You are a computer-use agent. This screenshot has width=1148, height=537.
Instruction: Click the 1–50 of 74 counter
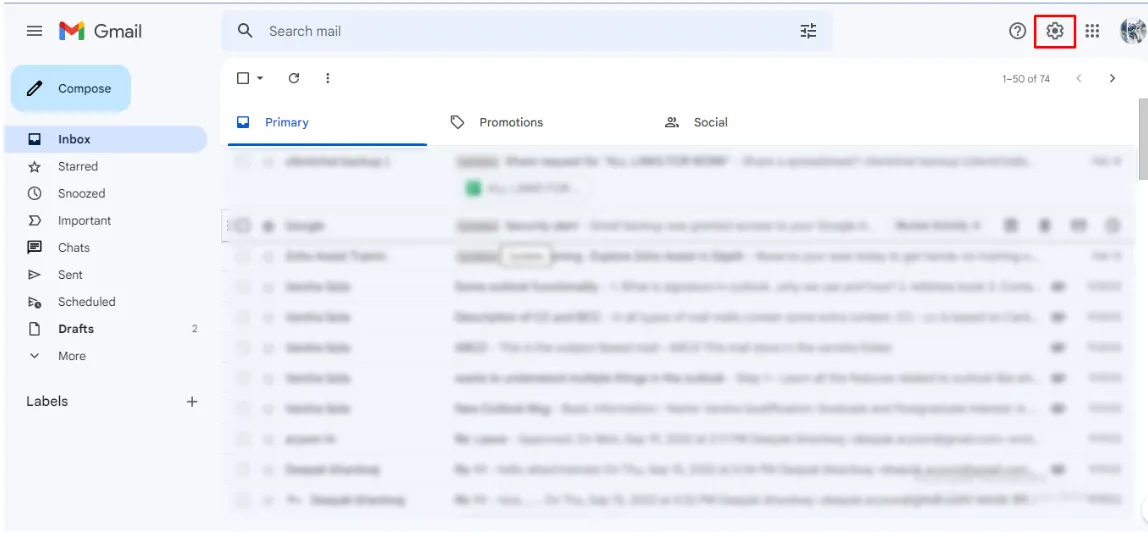(1026, 78)
